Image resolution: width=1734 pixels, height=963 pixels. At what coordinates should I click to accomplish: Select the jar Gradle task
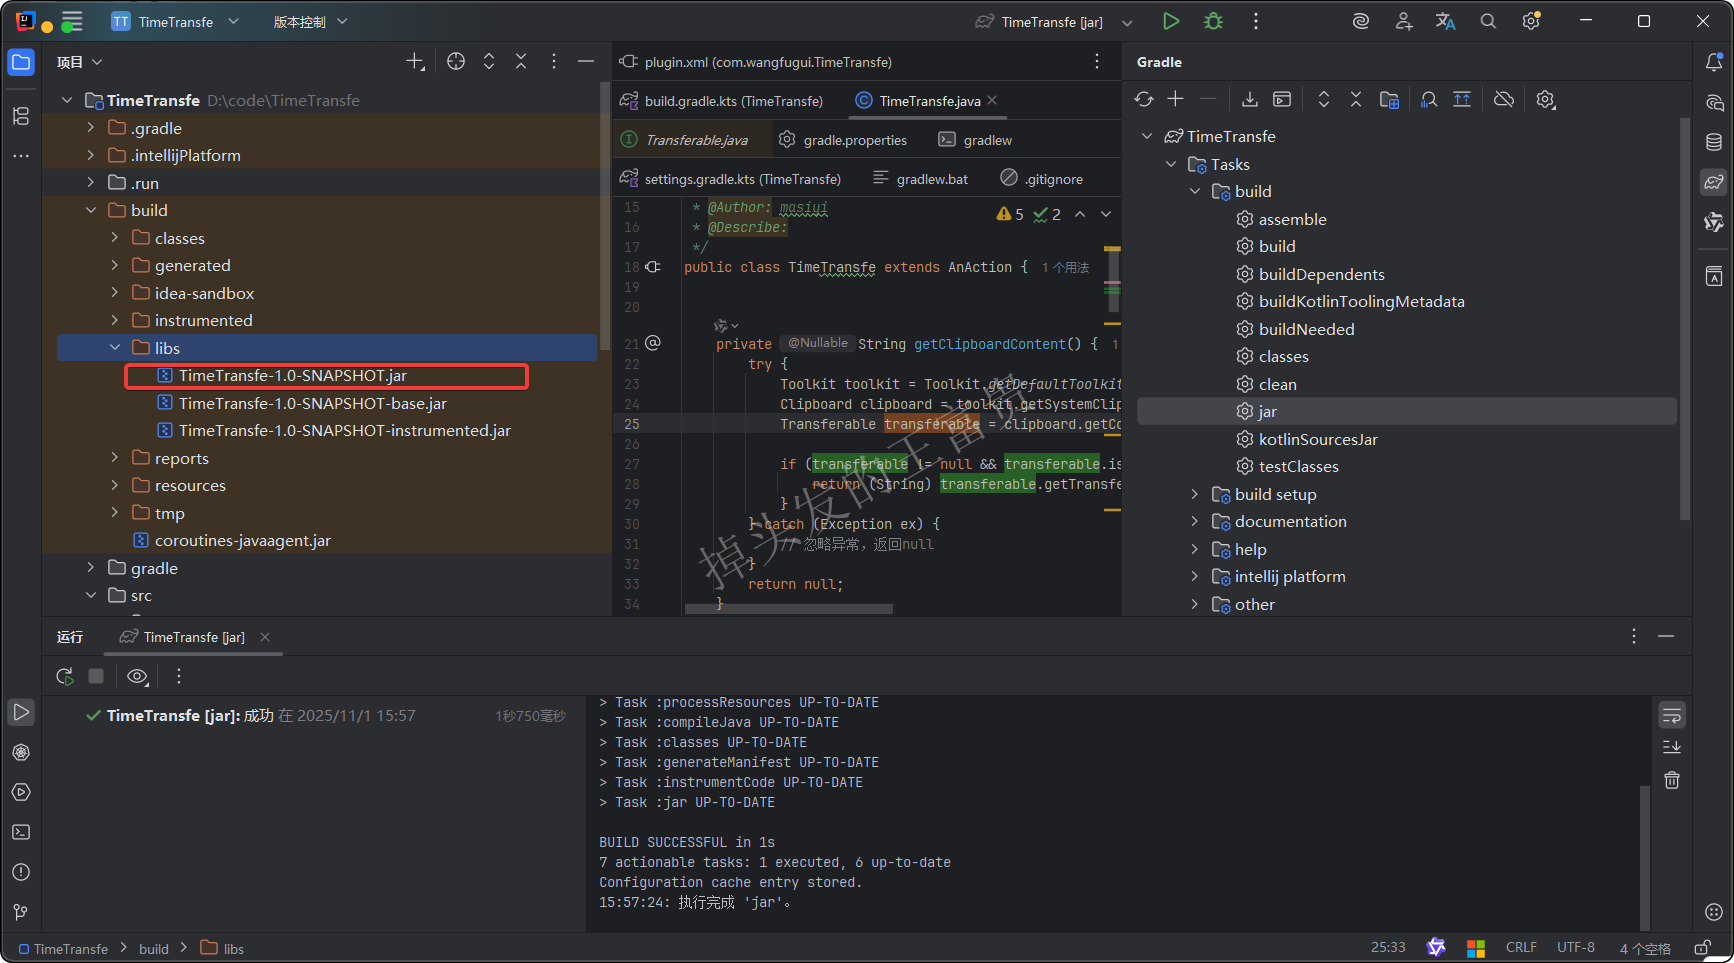[x=1406, y=411]
